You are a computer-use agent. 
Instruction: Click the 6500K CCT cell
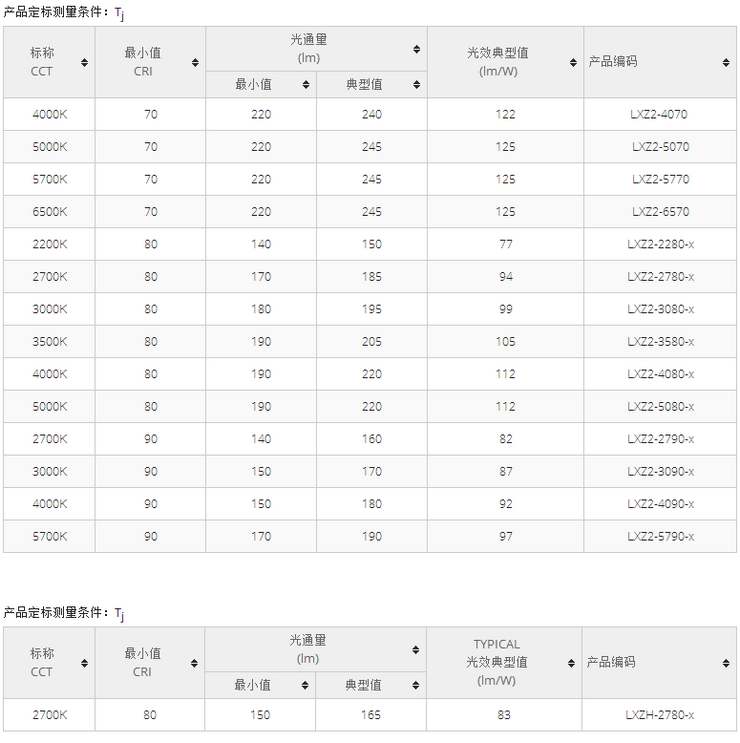[x=49, y=212]
